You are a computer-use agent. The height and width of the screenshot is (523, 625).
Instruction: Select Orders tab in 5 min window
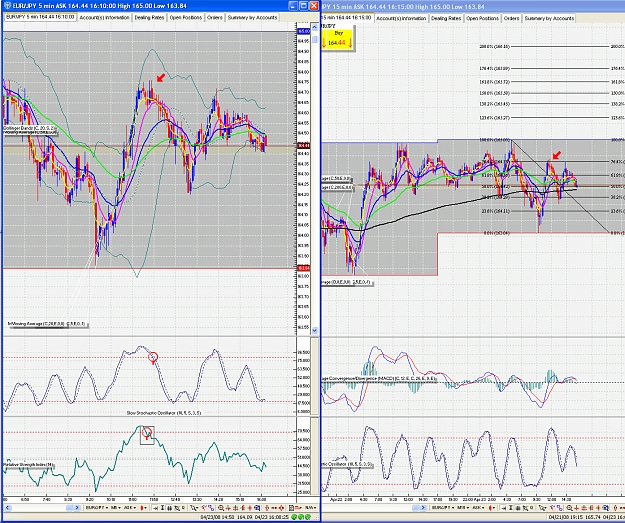point(215,18)
